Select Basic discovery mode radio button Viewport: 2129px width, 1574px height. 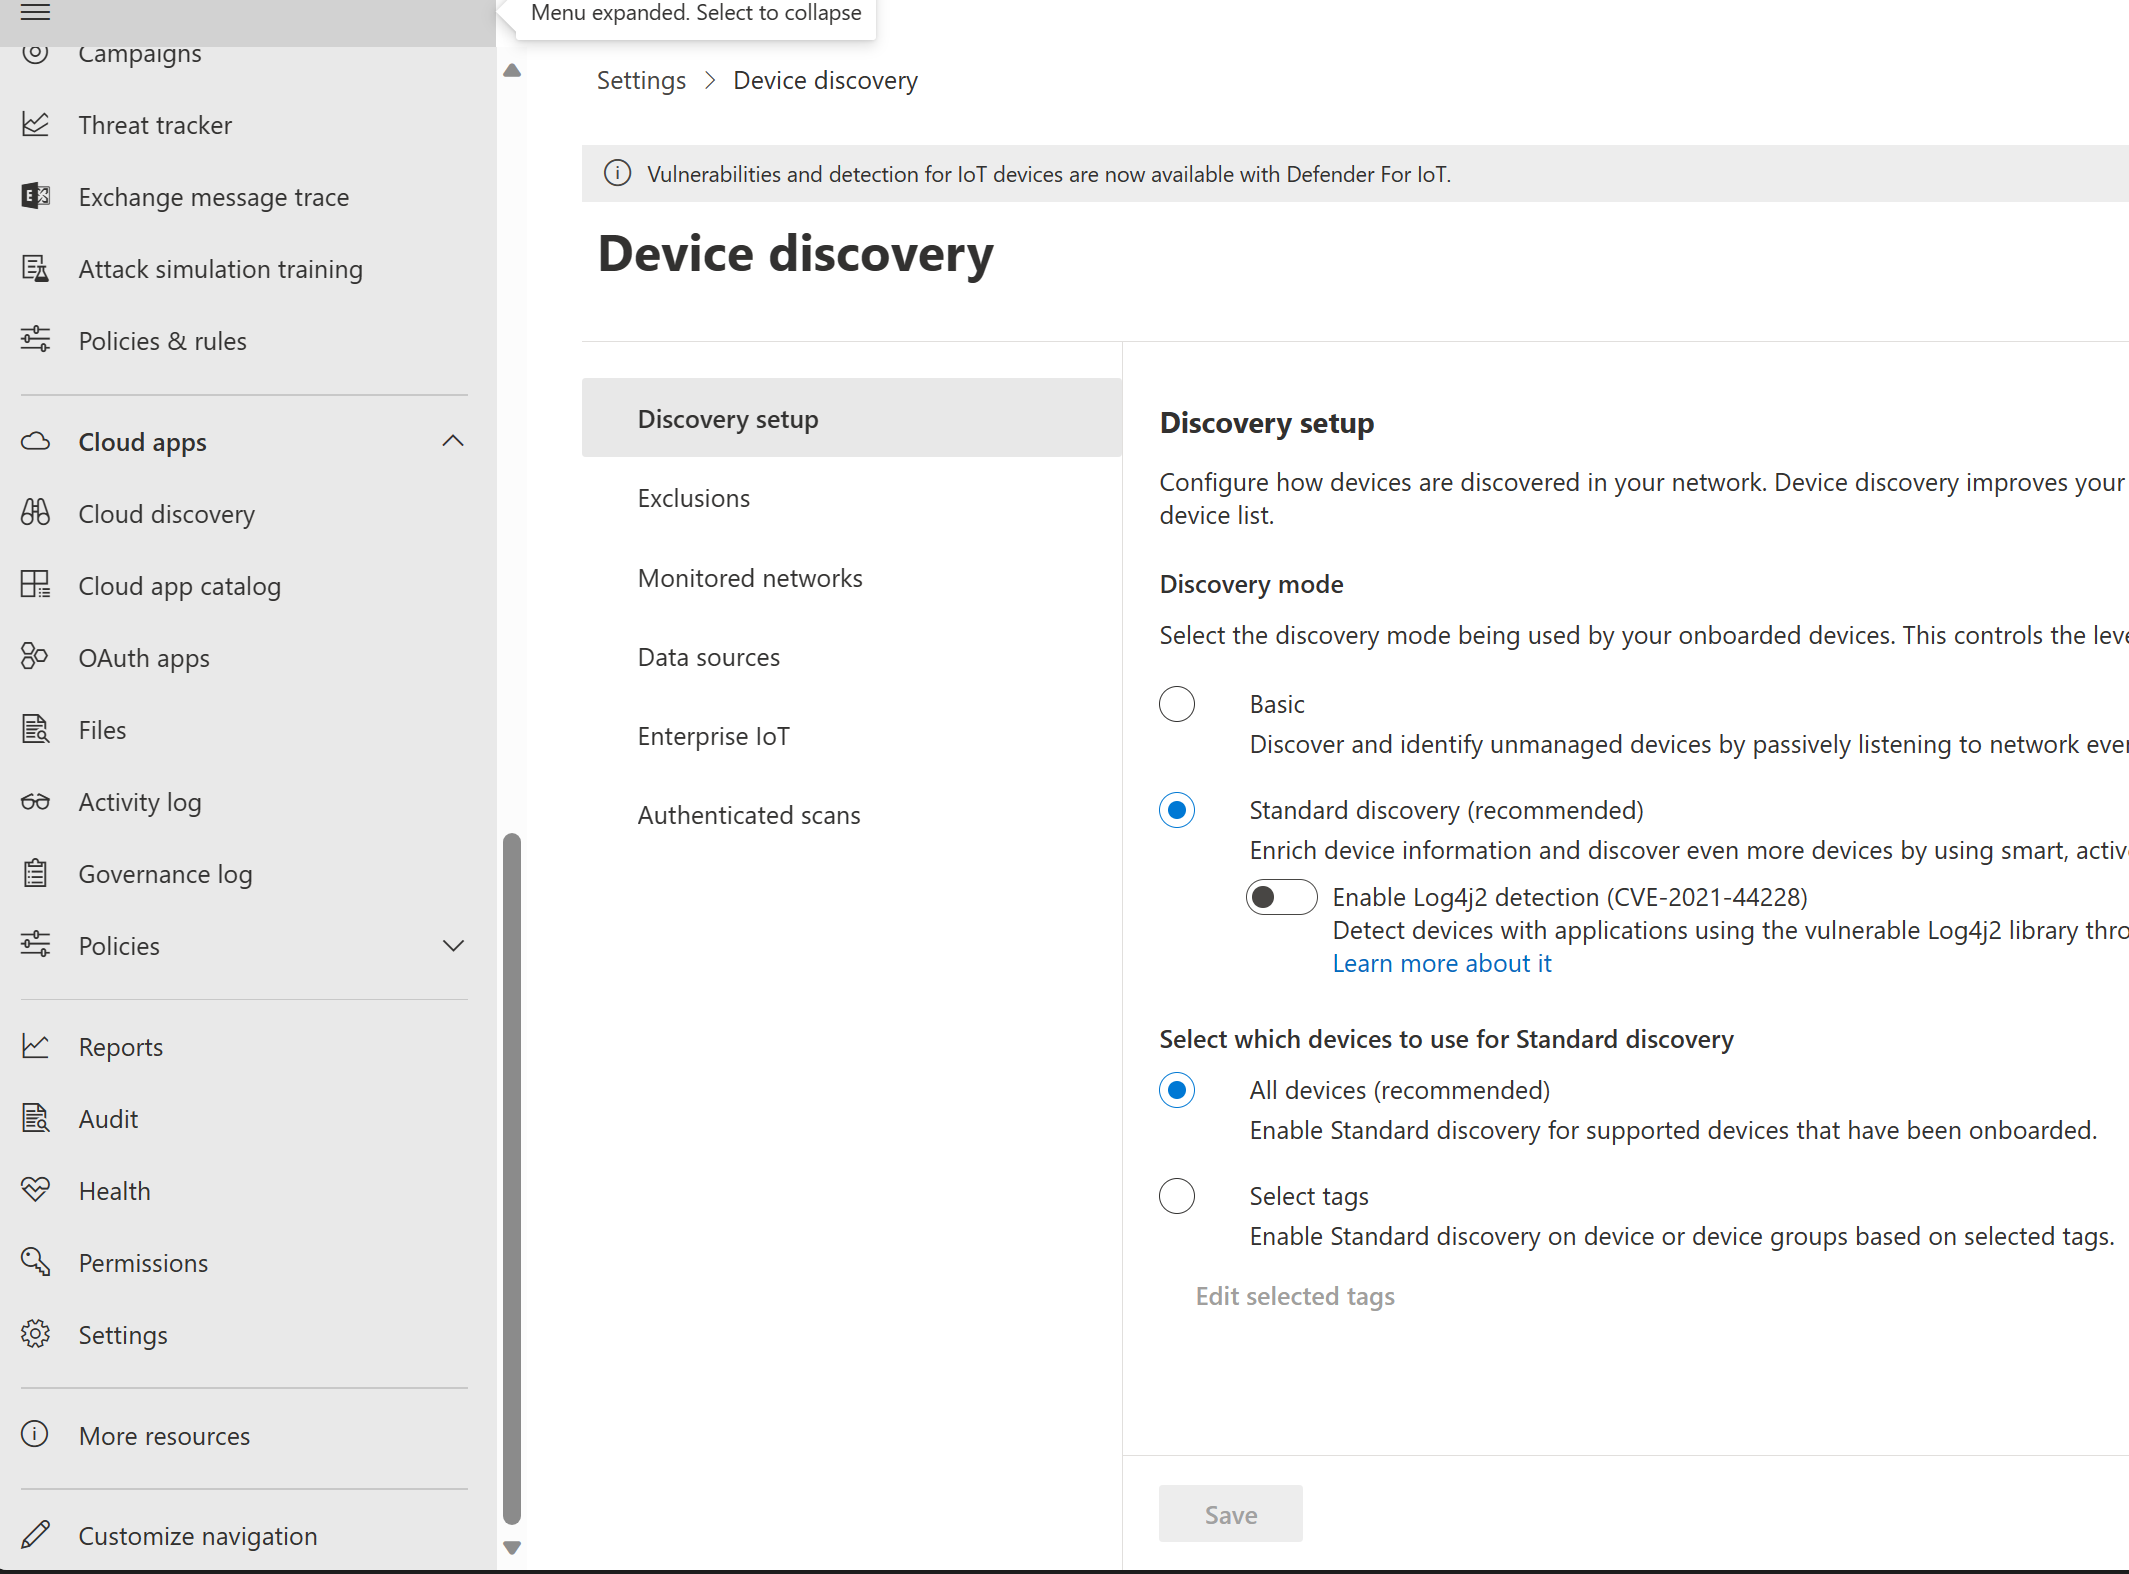click(1177, 703)
